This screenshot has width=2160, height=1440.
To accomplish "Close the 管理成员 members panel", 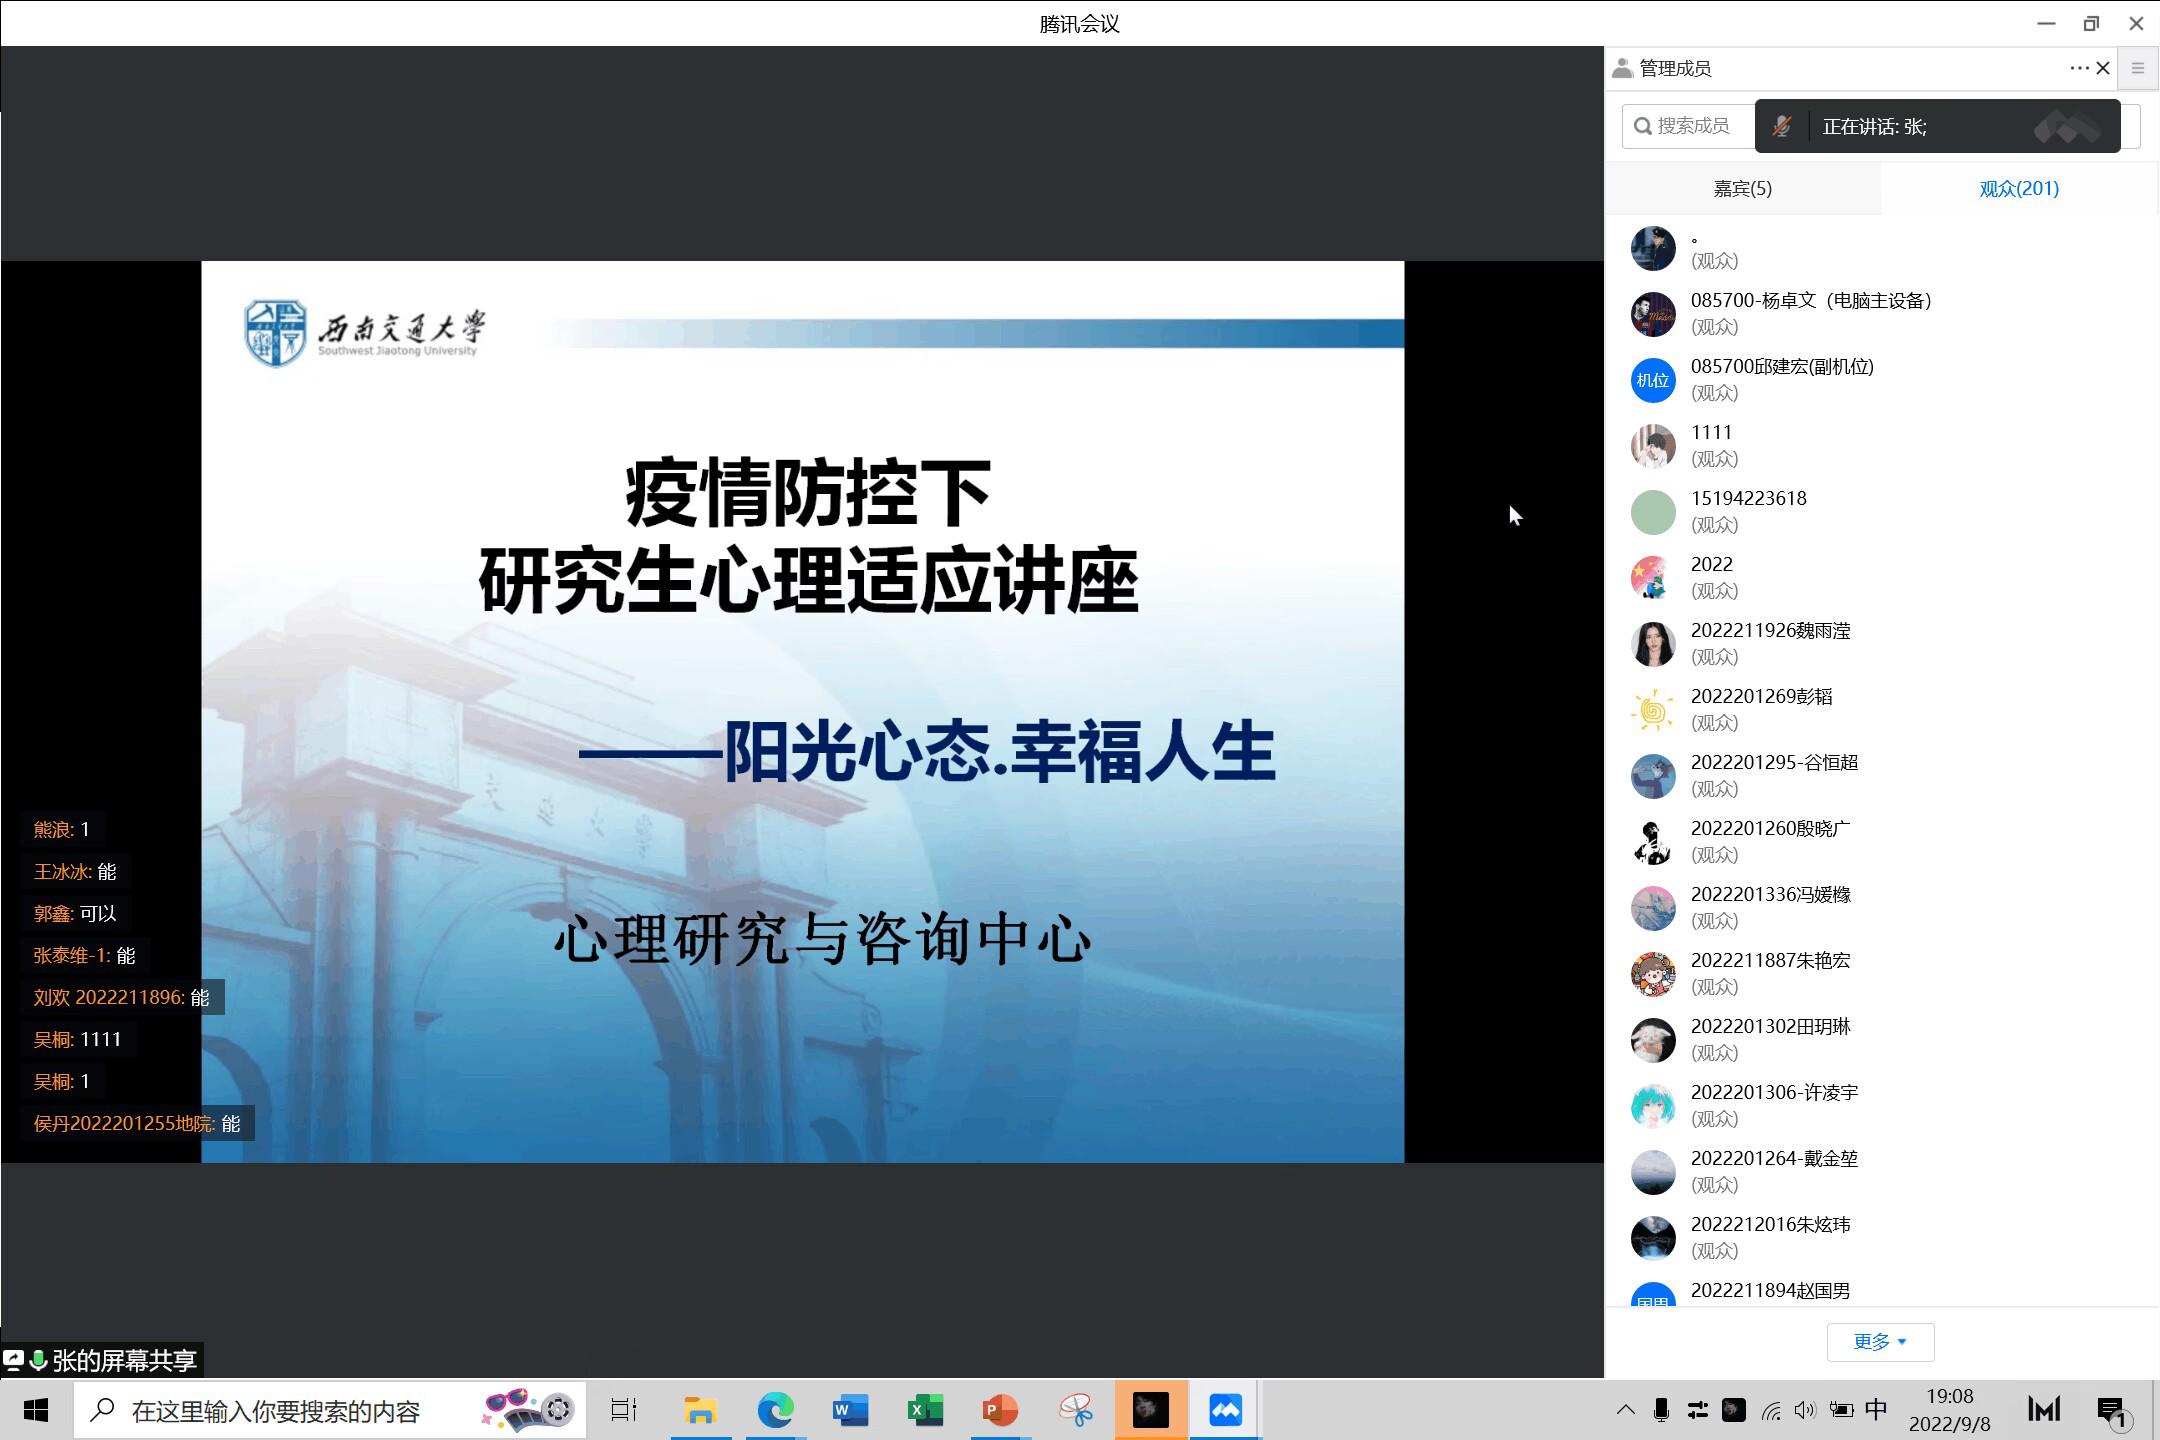I will (x=2103, y=68).
